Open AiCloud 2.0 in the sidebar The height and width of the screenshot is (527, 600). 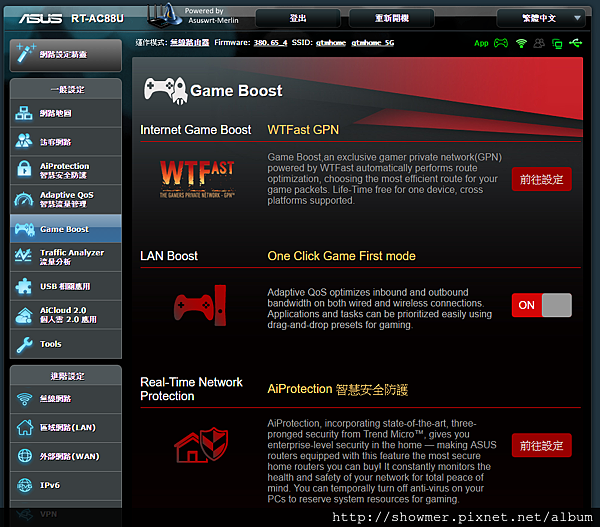tap(65, 315)
